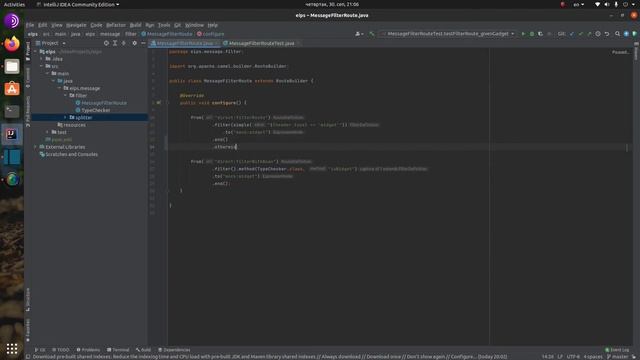640x360 pixels.
Task: Expand all in Project panel
Action: [x=115, y=43]
